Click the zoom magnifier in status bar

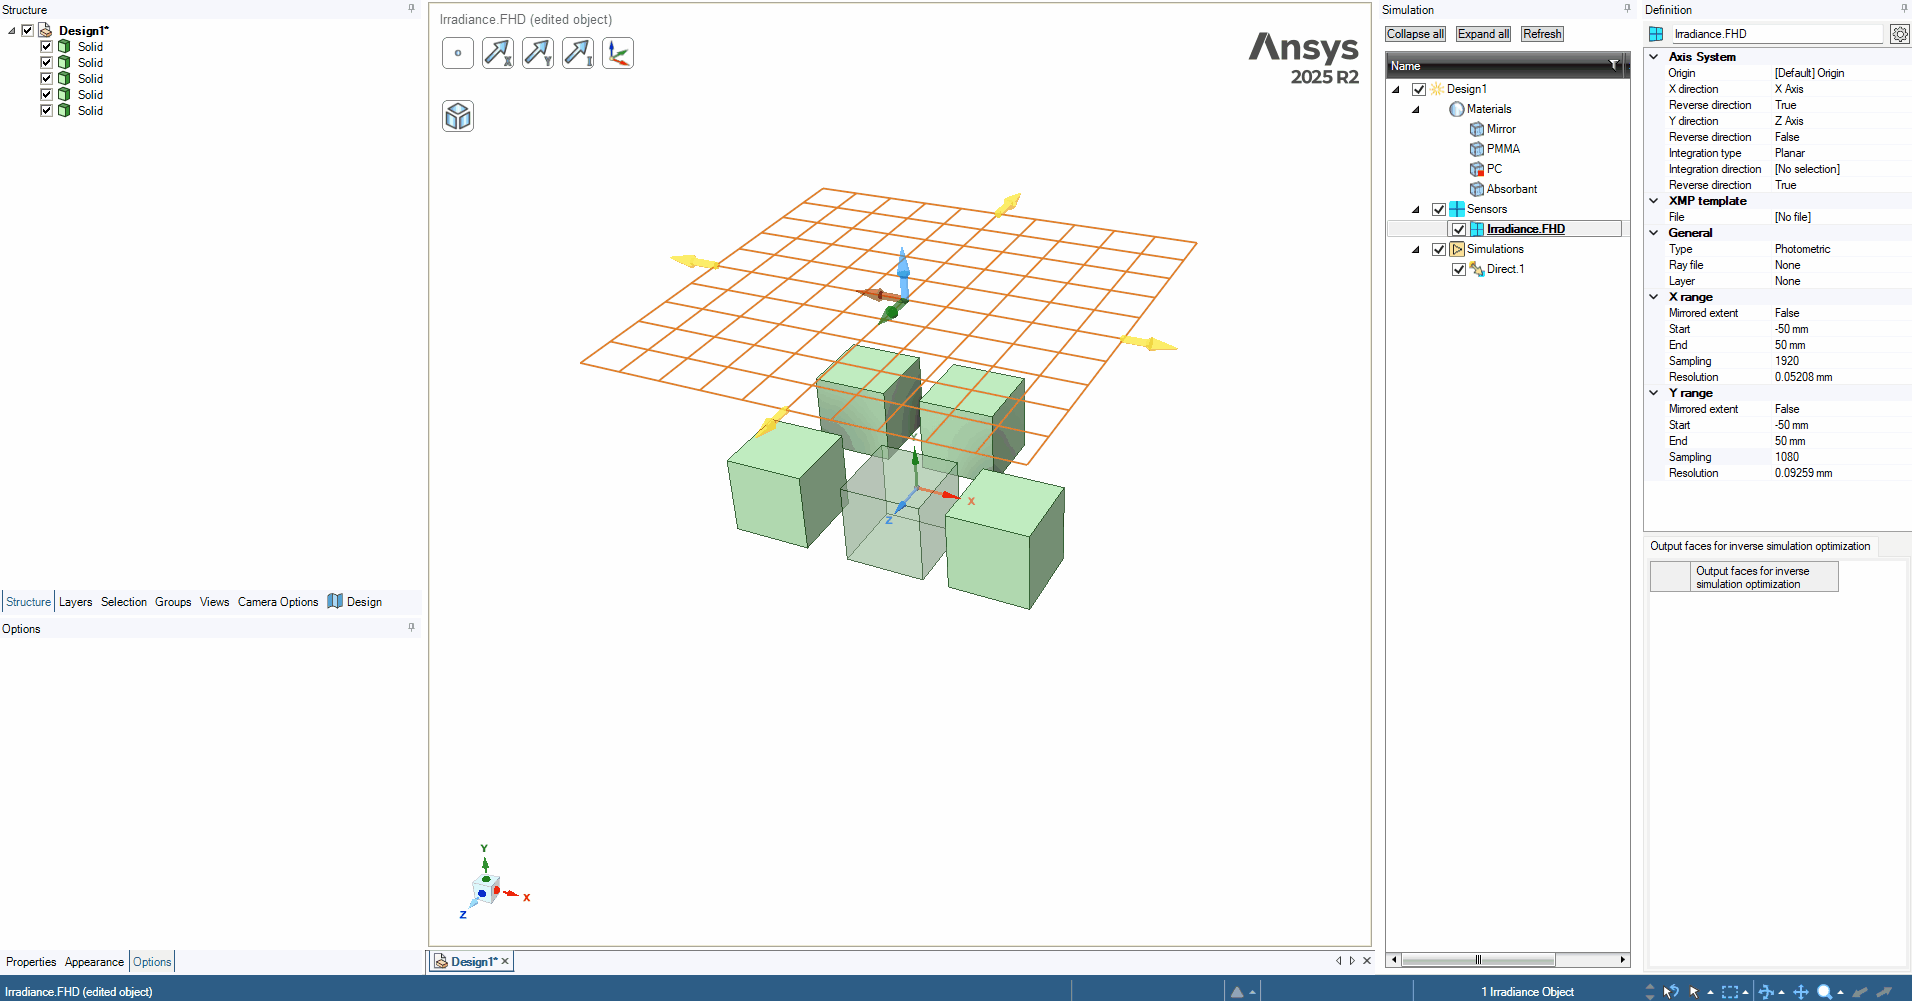[1825, 992]
